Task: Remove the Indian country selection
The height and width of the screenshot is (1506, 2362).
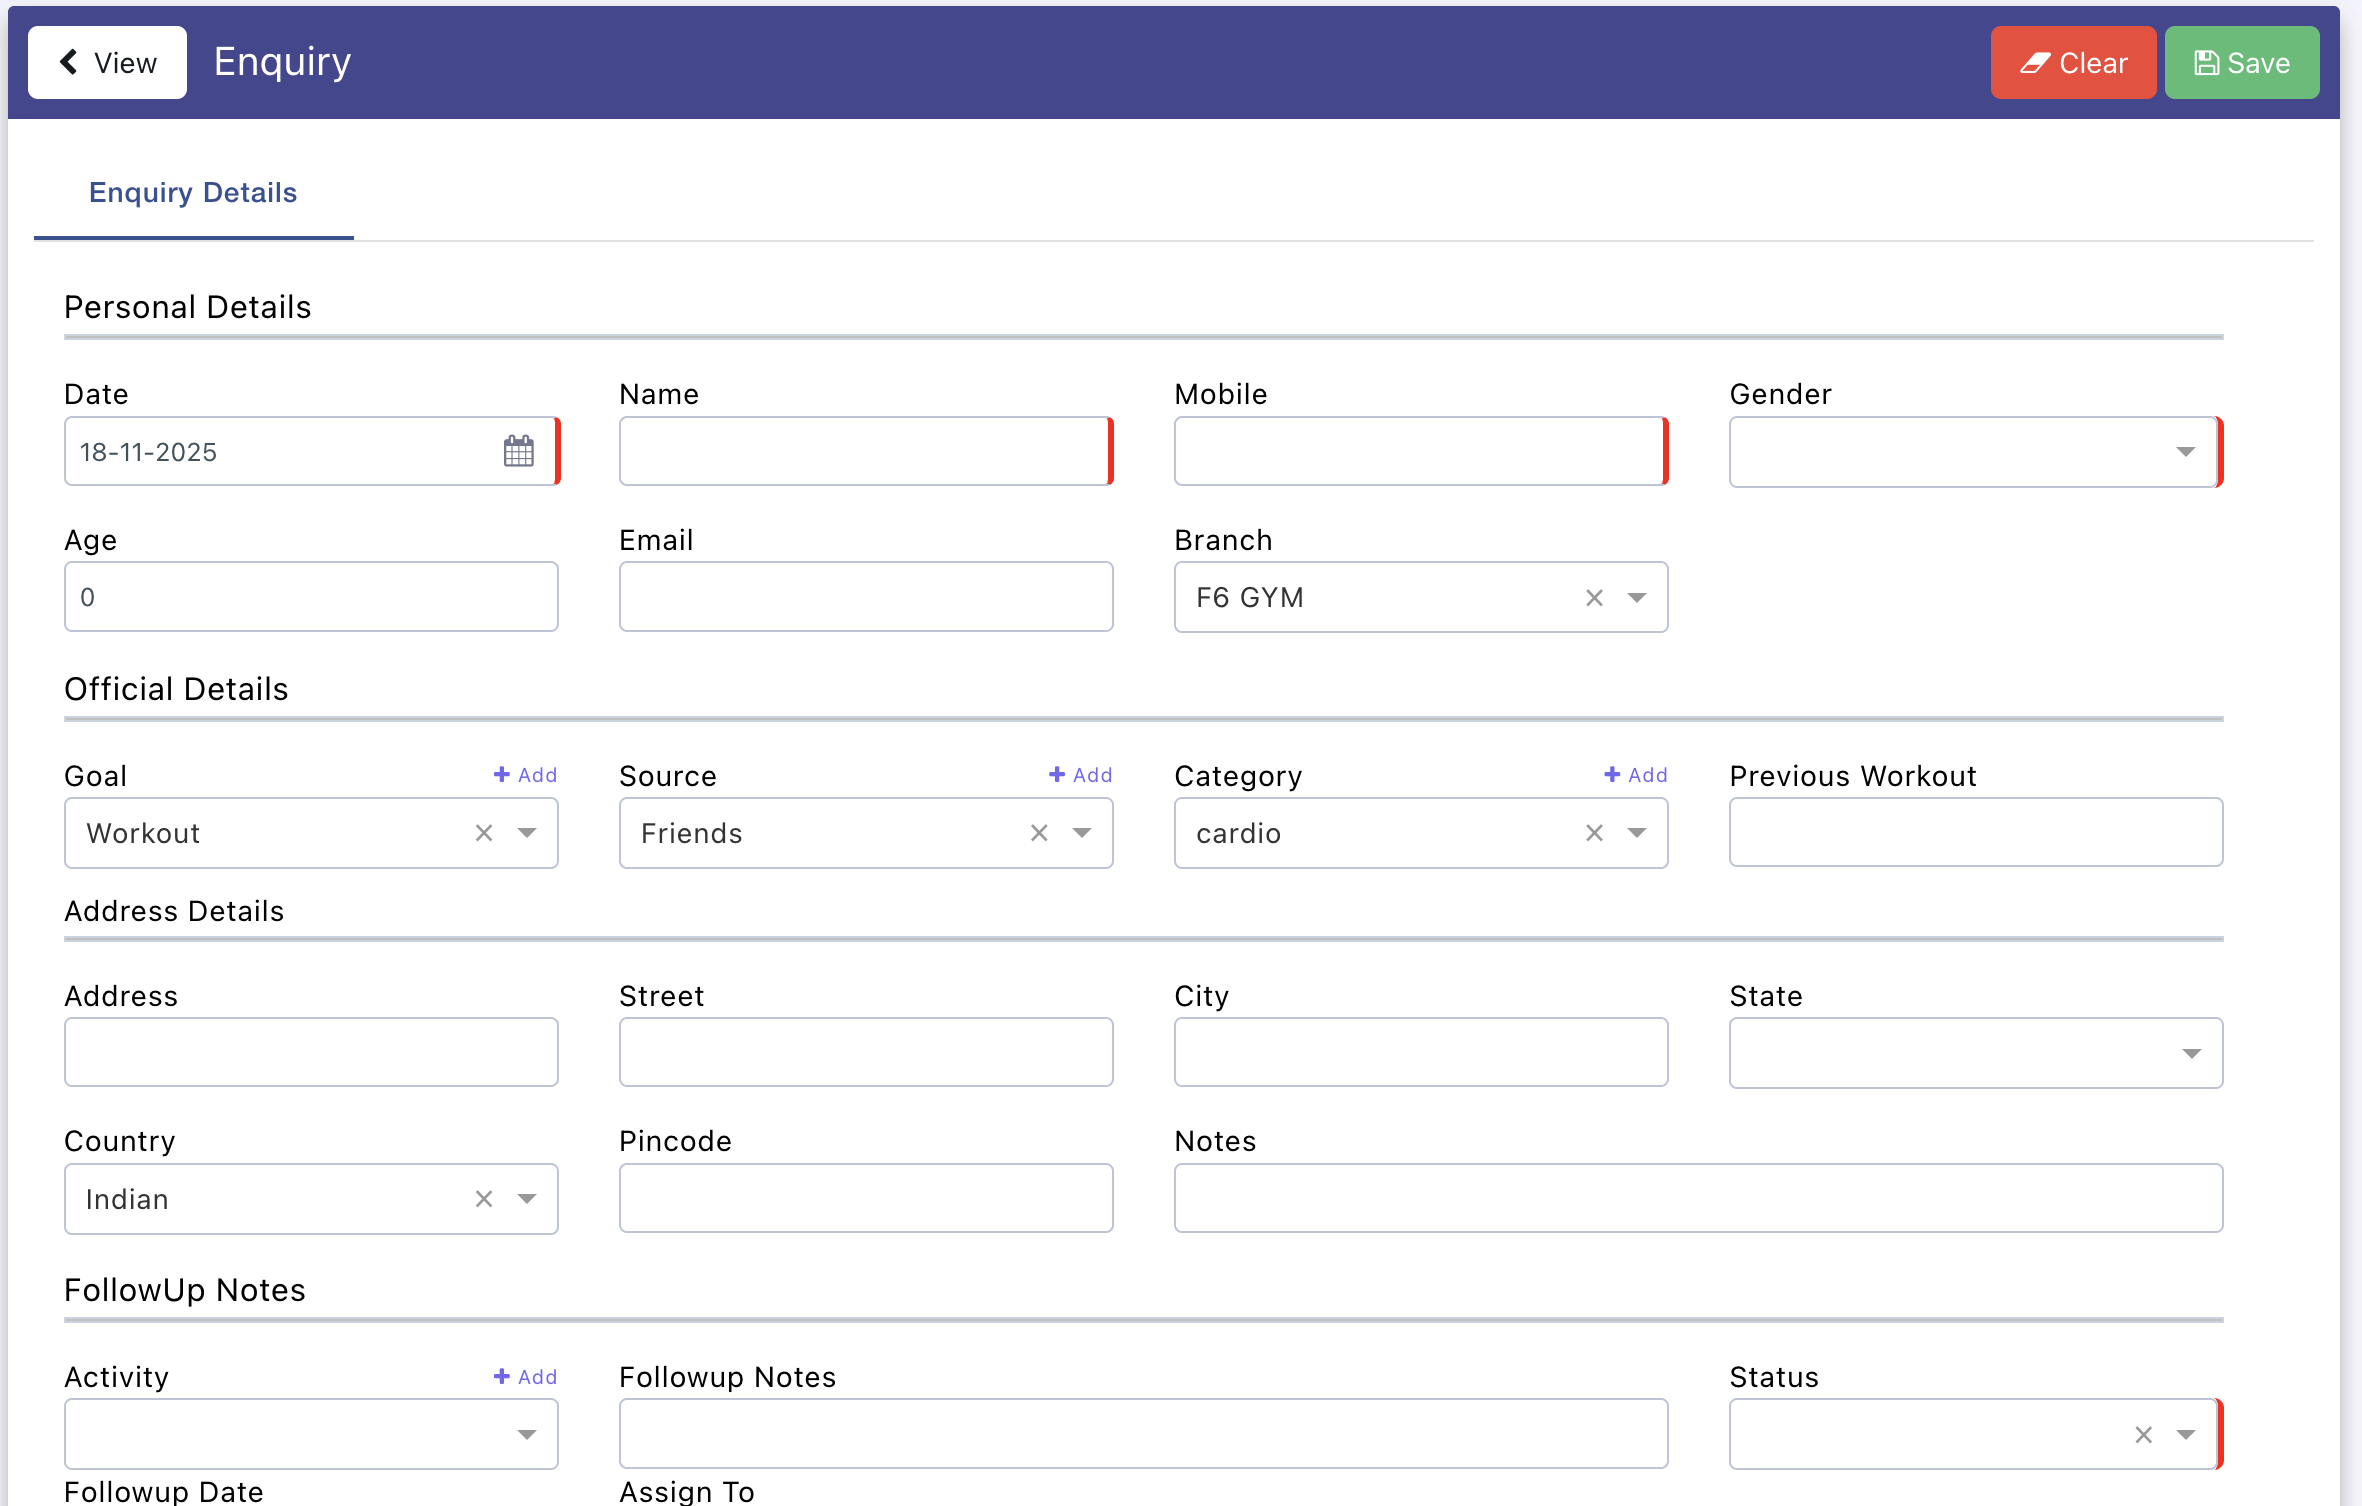Action: (x=484, y=1199)
